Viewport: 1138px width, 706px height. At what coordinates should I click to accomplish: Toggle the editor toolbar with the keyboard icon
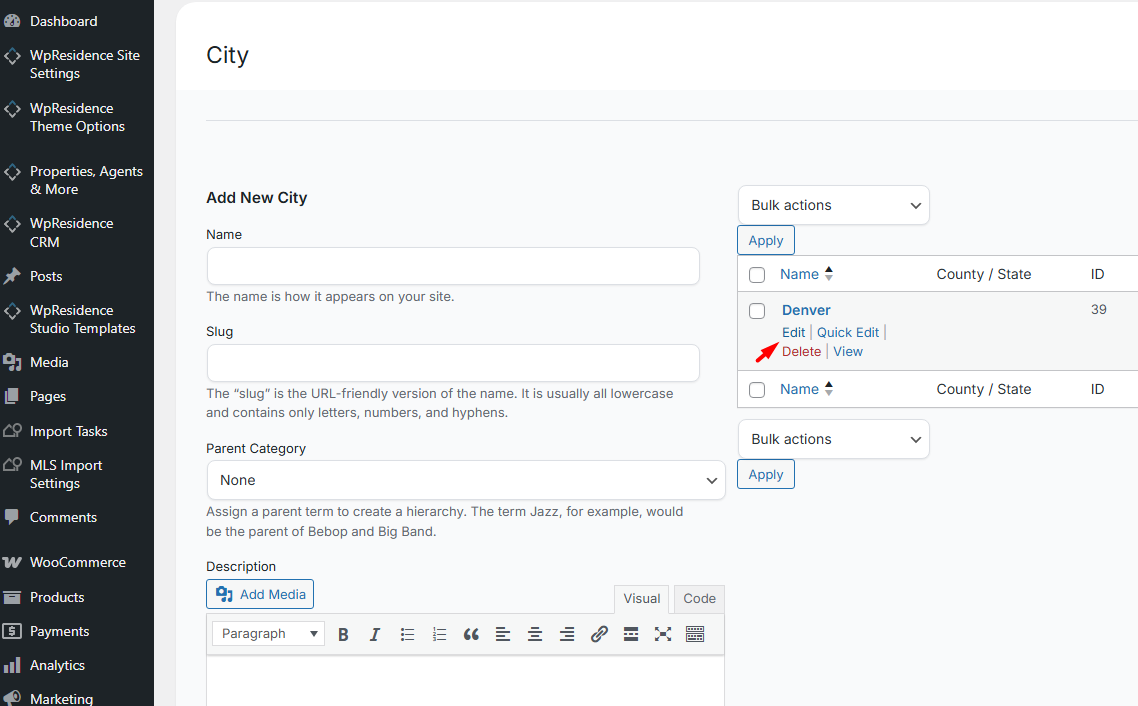pos(695,634)
